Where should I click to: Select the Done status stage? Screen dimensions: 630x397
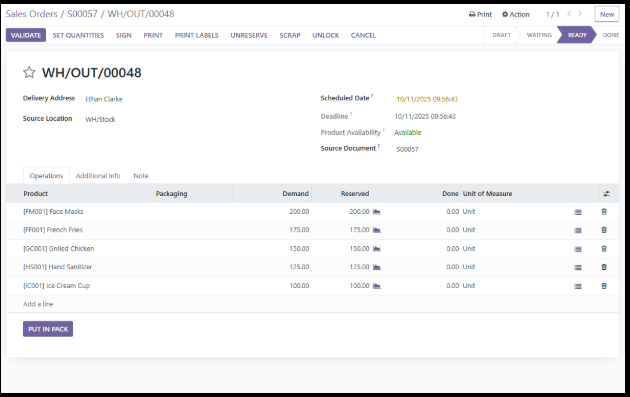point(611,35)
